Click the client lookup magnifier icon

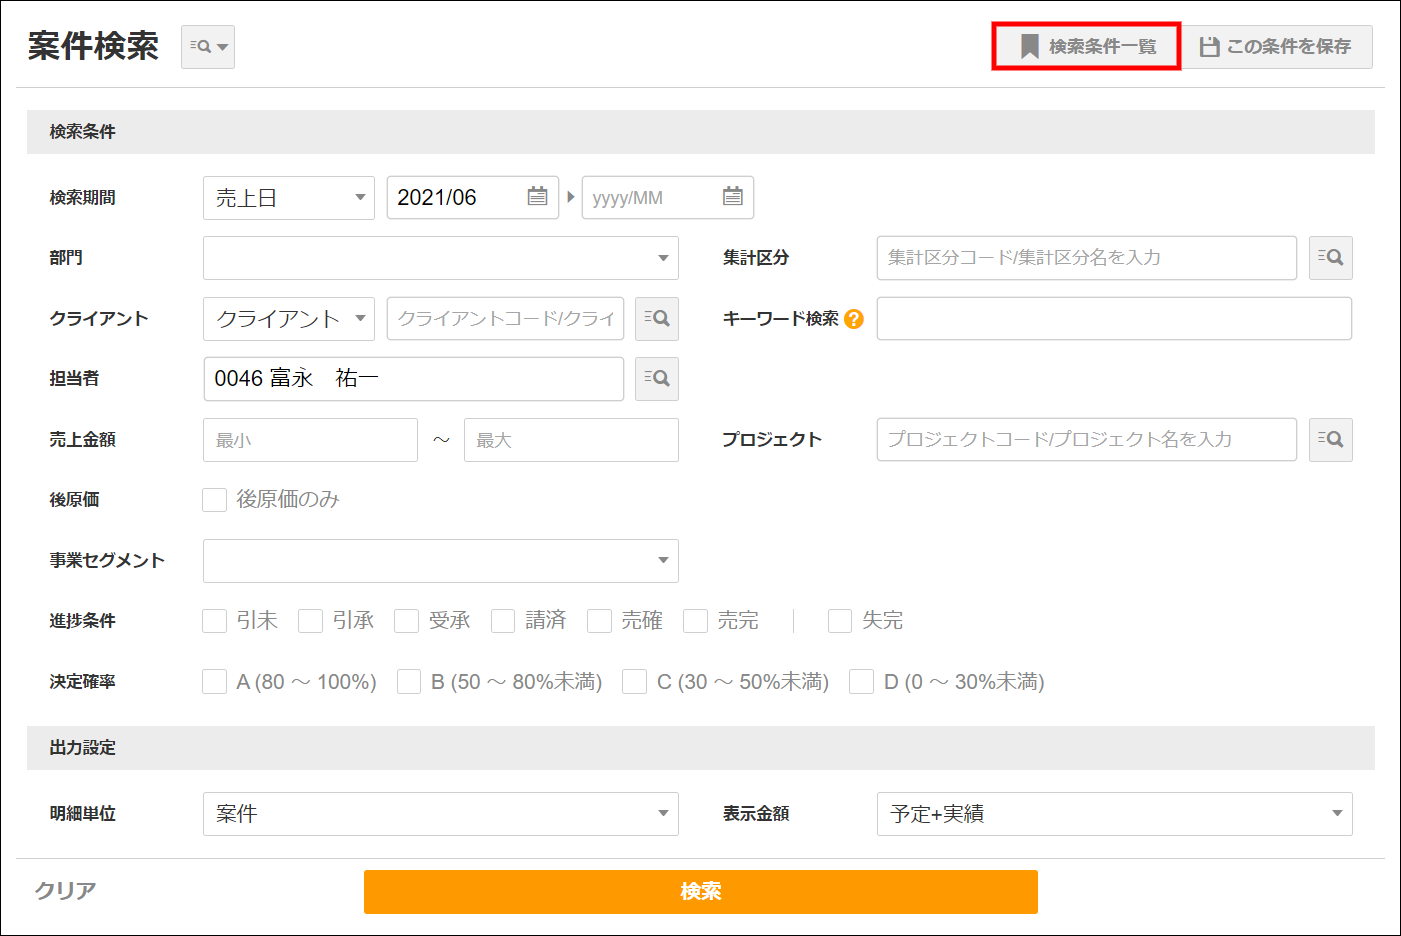pyautogui.click(x=656, y=318)
